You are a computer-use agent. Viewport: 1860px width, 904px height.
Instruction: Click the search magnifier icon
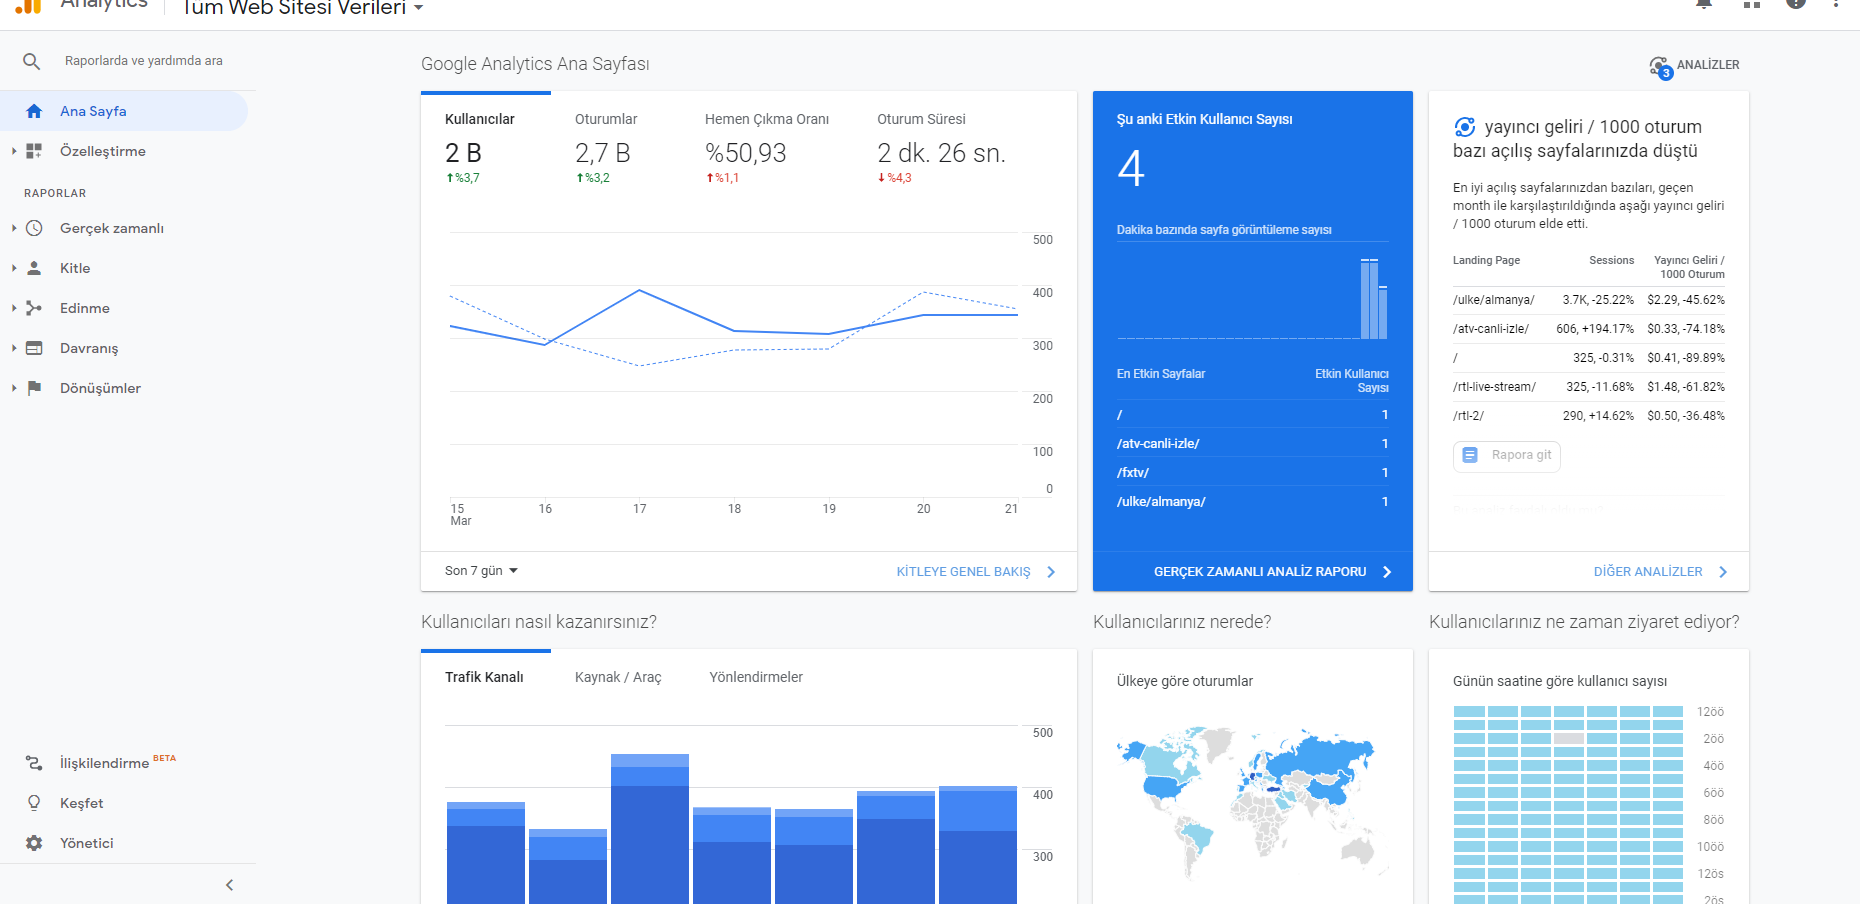(32, 61)
